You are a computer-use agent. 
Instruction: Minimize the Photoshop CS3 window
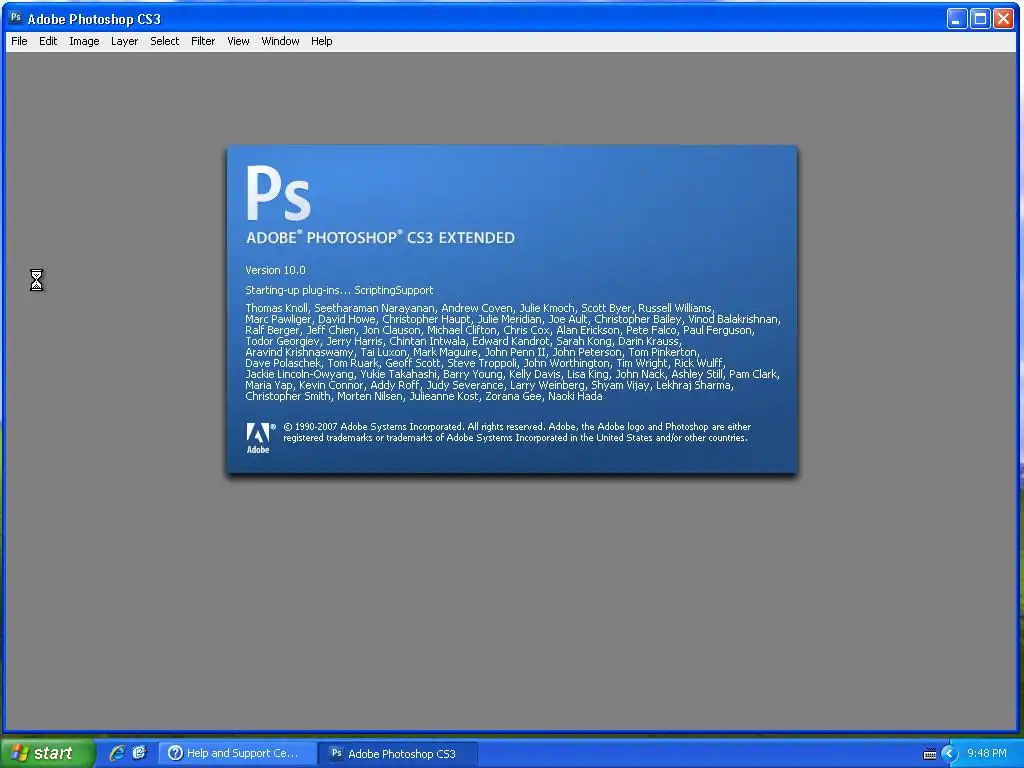957,18
